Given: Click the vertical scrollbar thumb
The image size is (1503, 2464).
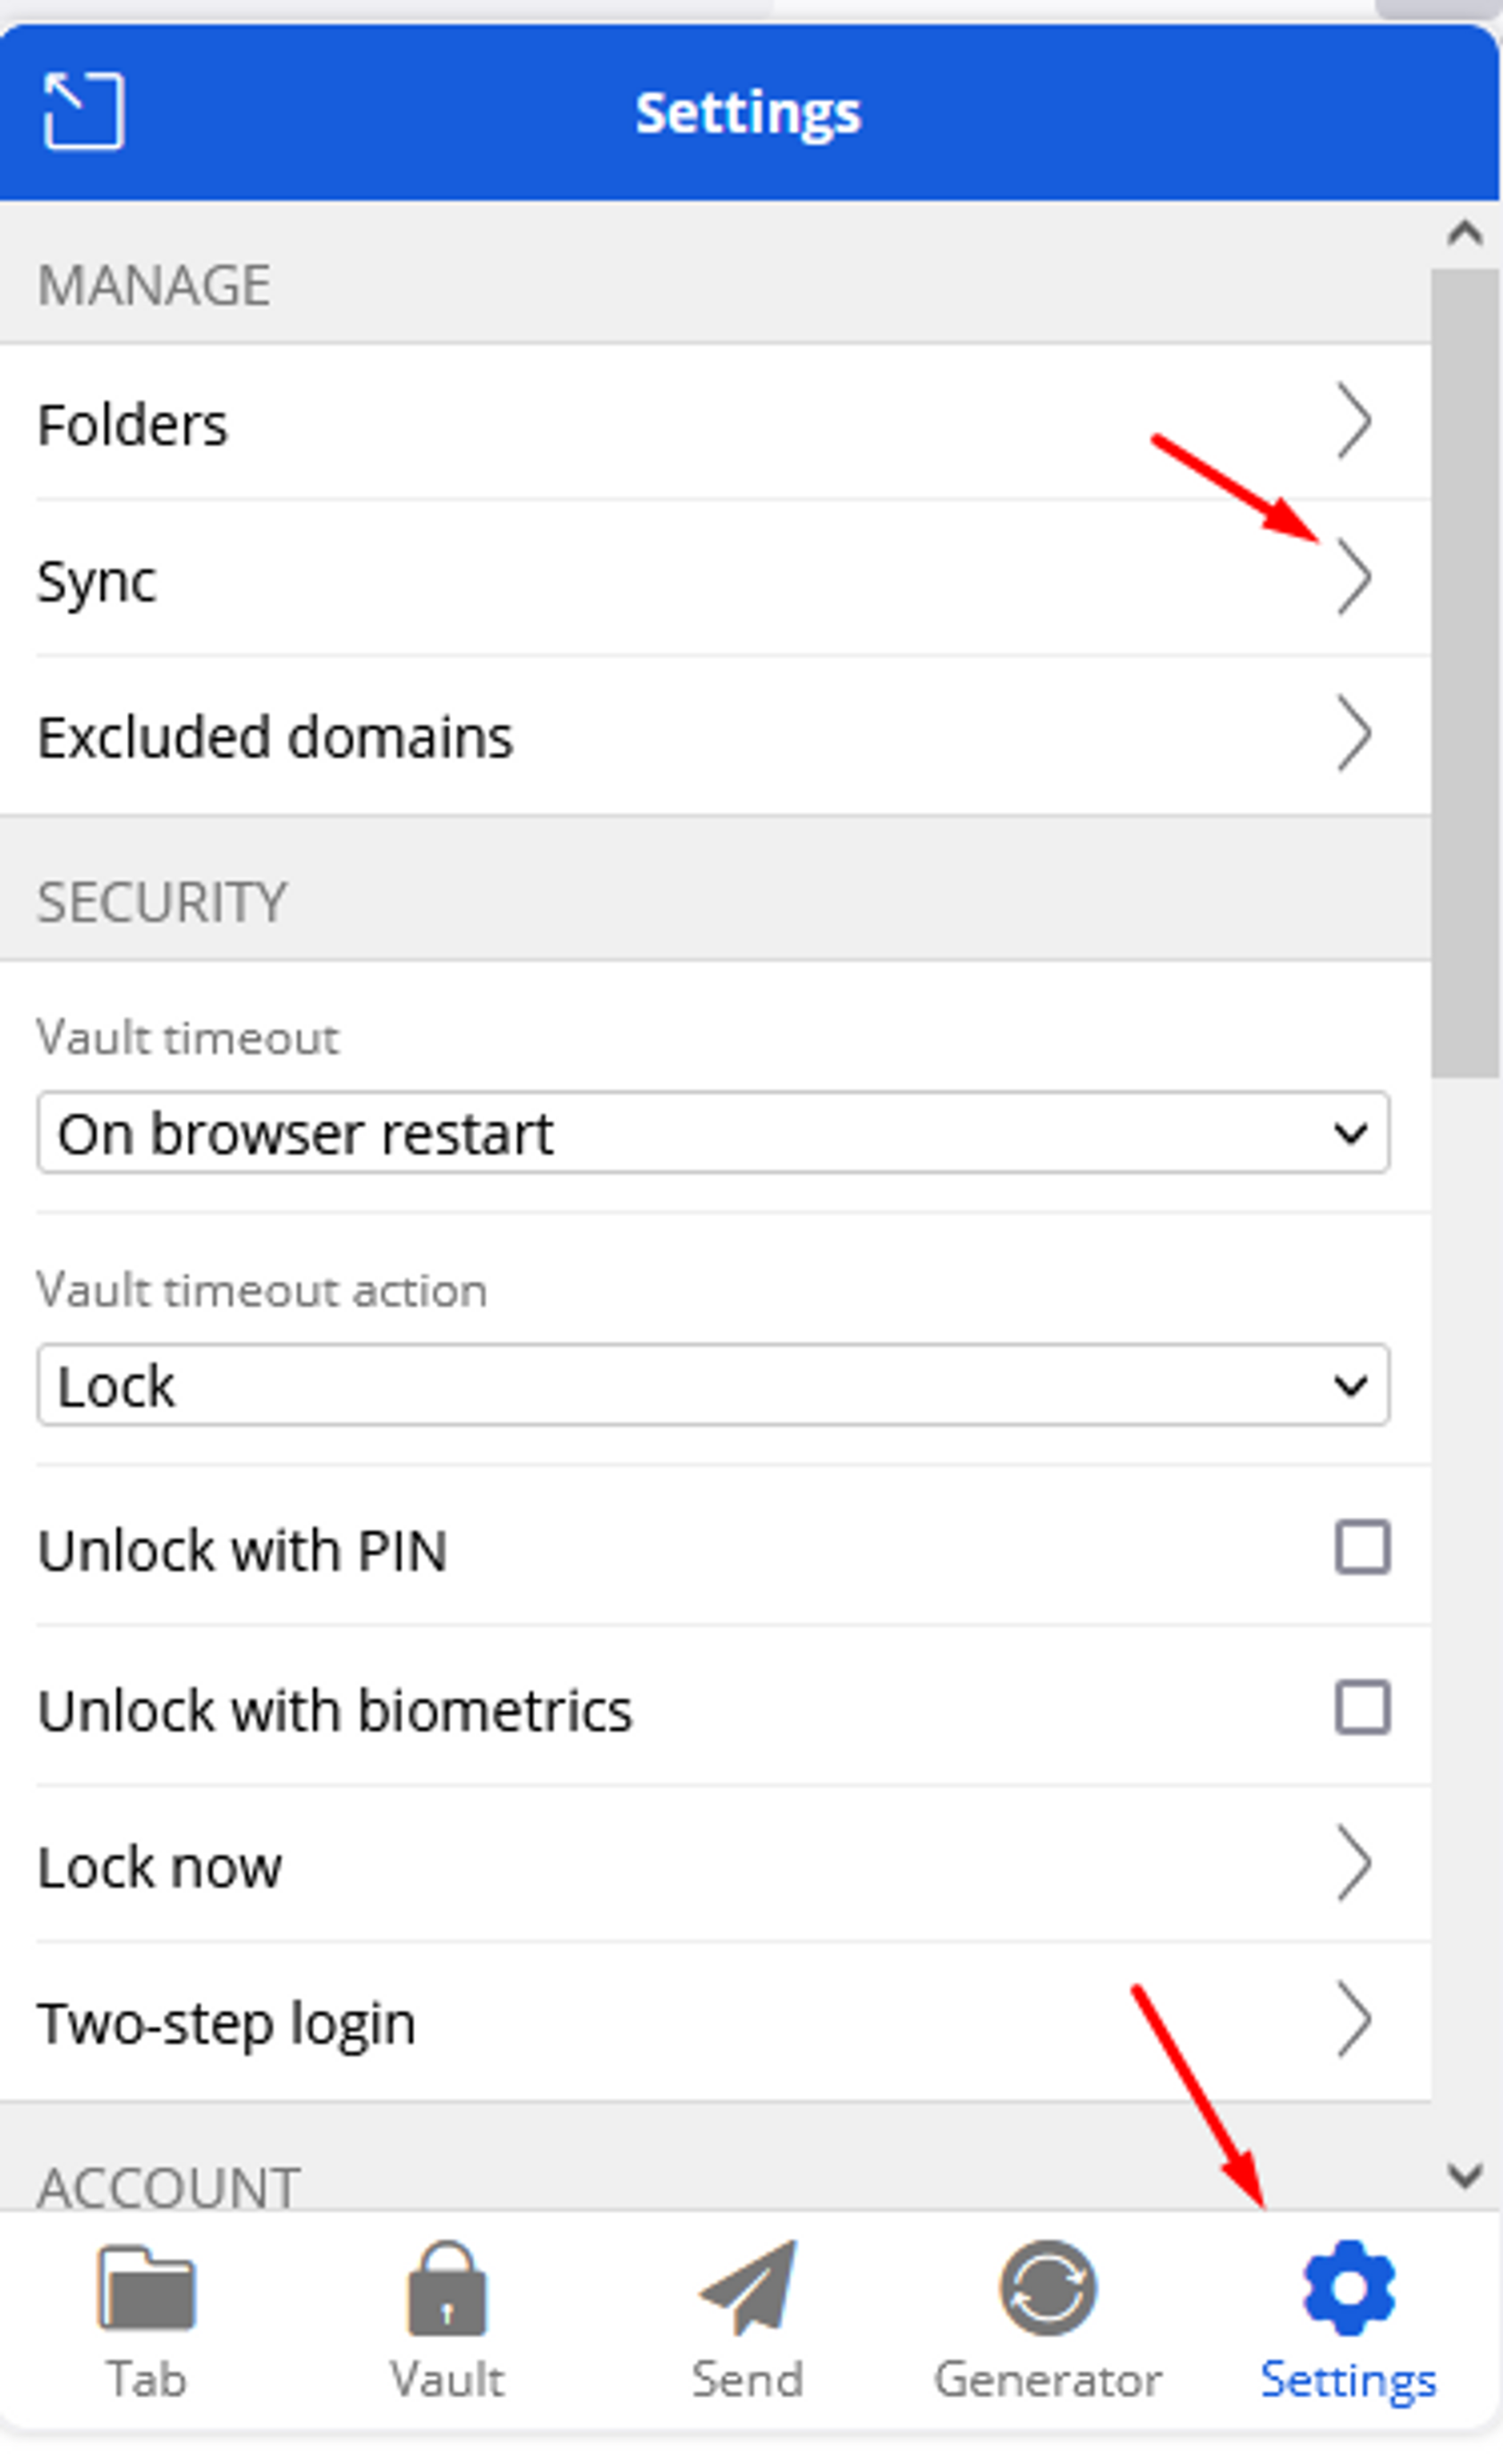Looking at the screenshot, I should (1465, 672).
